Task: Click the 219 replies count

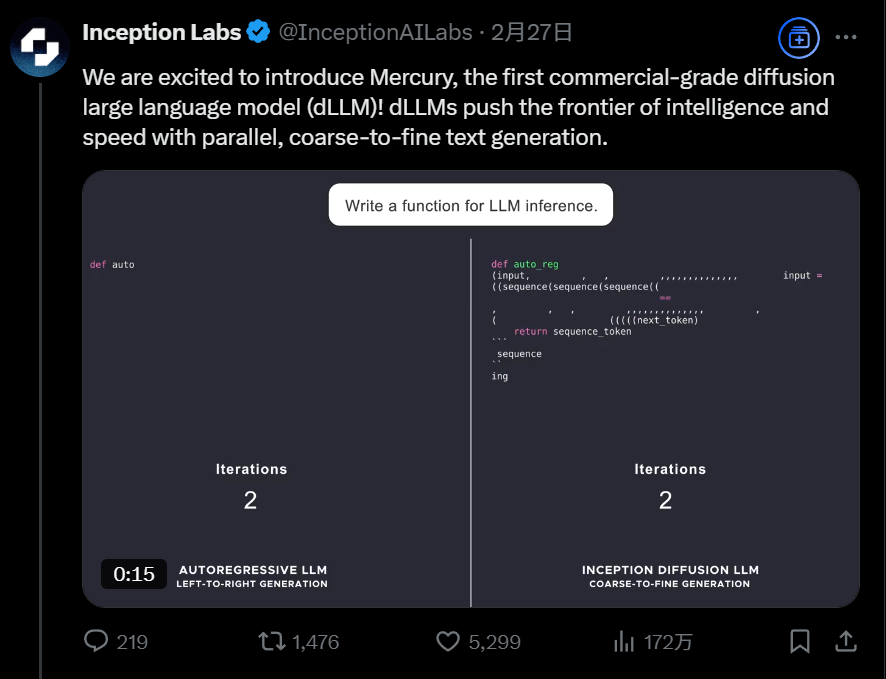Action: [x=132, y=642]
